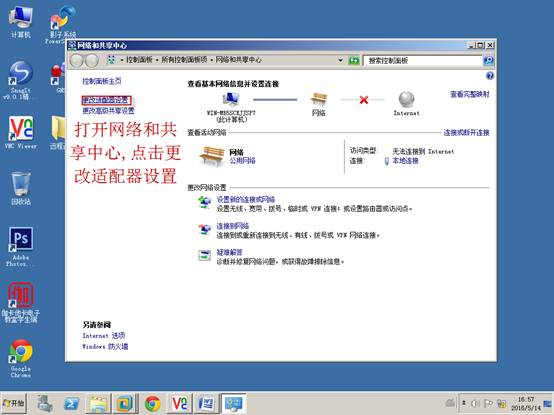Click in the Search Control Panel field

pos(423,60)
